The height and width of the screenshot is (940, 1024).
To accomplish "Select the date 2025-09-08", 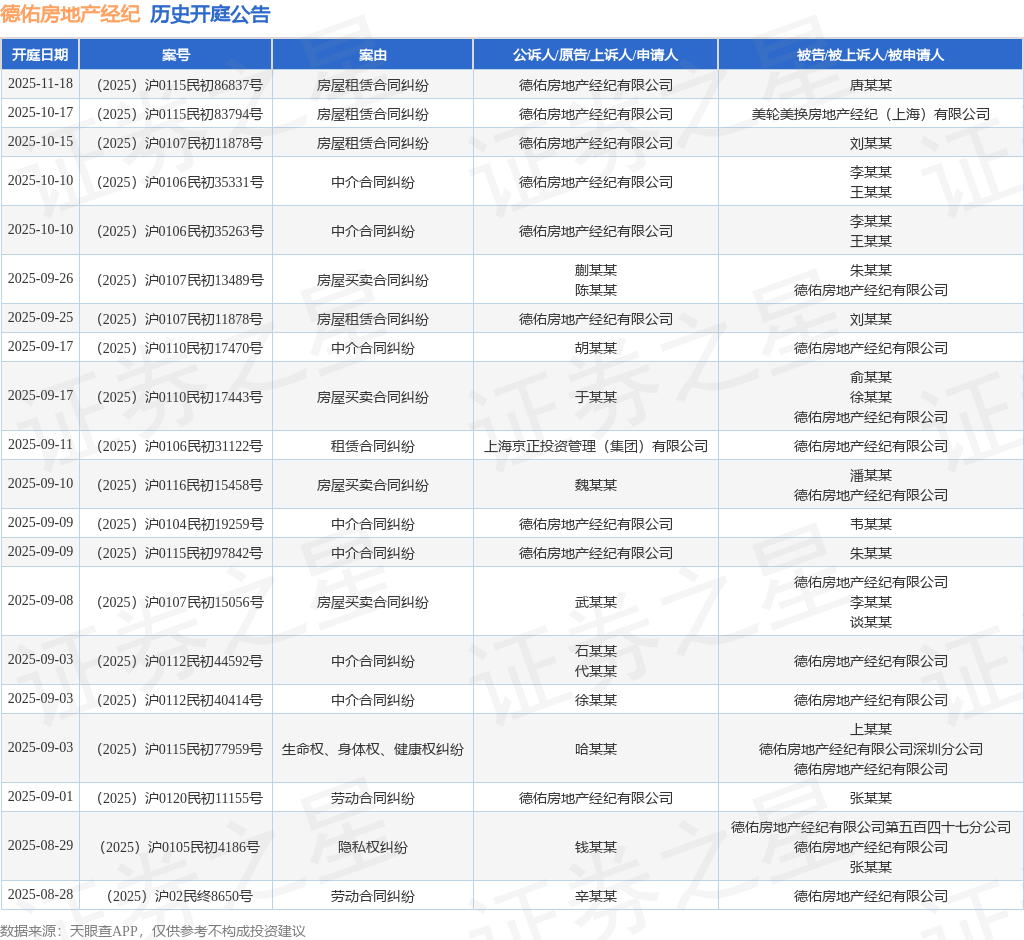I will 40,601.
